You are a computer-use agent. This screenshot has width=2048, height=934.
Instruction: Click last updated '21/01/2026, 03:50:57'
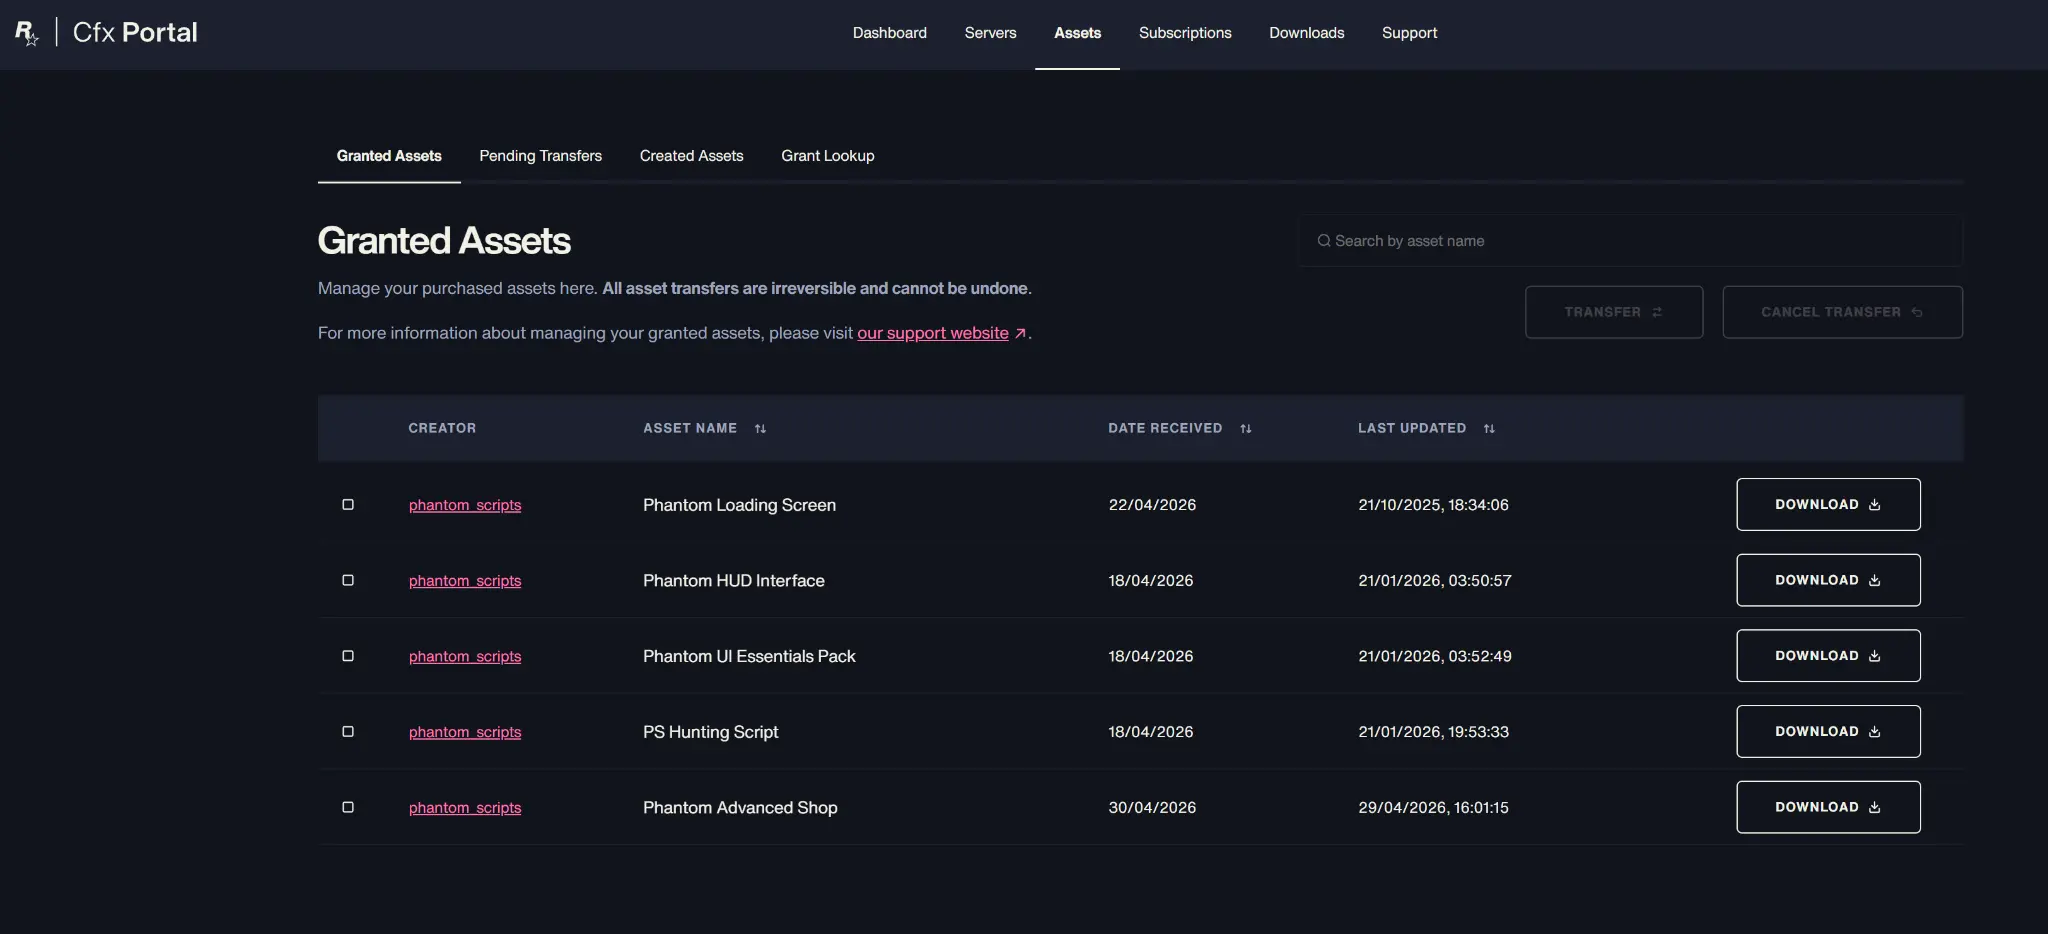[x=1435, y=581]
